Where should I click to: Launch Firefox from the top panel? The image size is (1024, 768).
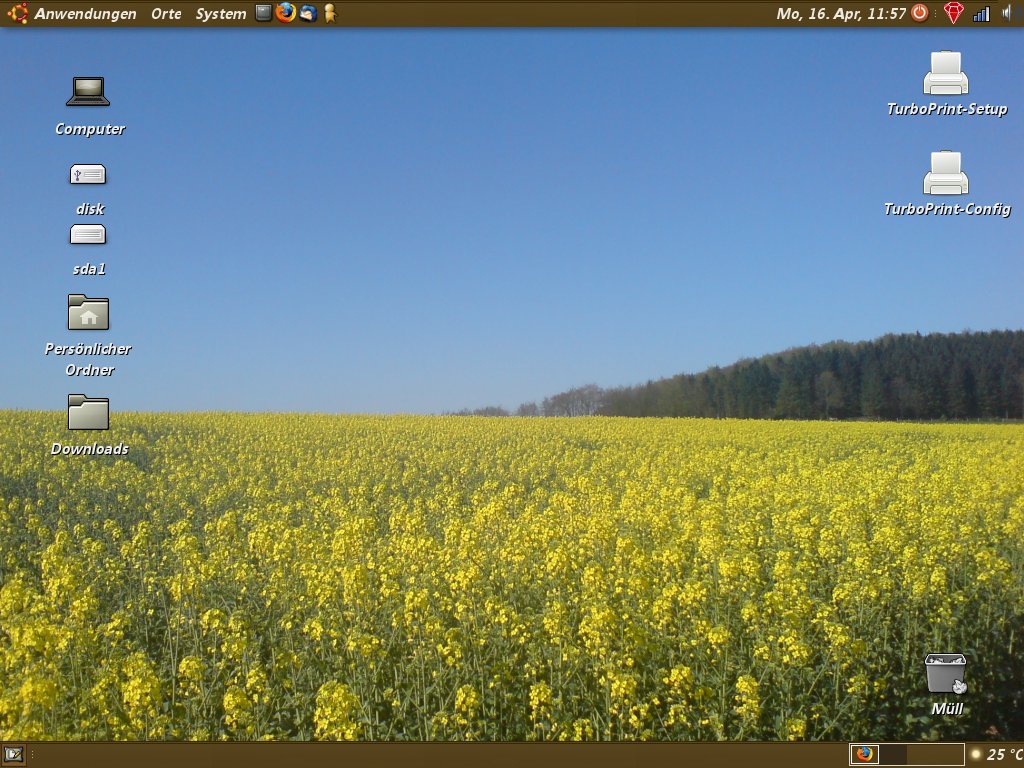point(285,12)
